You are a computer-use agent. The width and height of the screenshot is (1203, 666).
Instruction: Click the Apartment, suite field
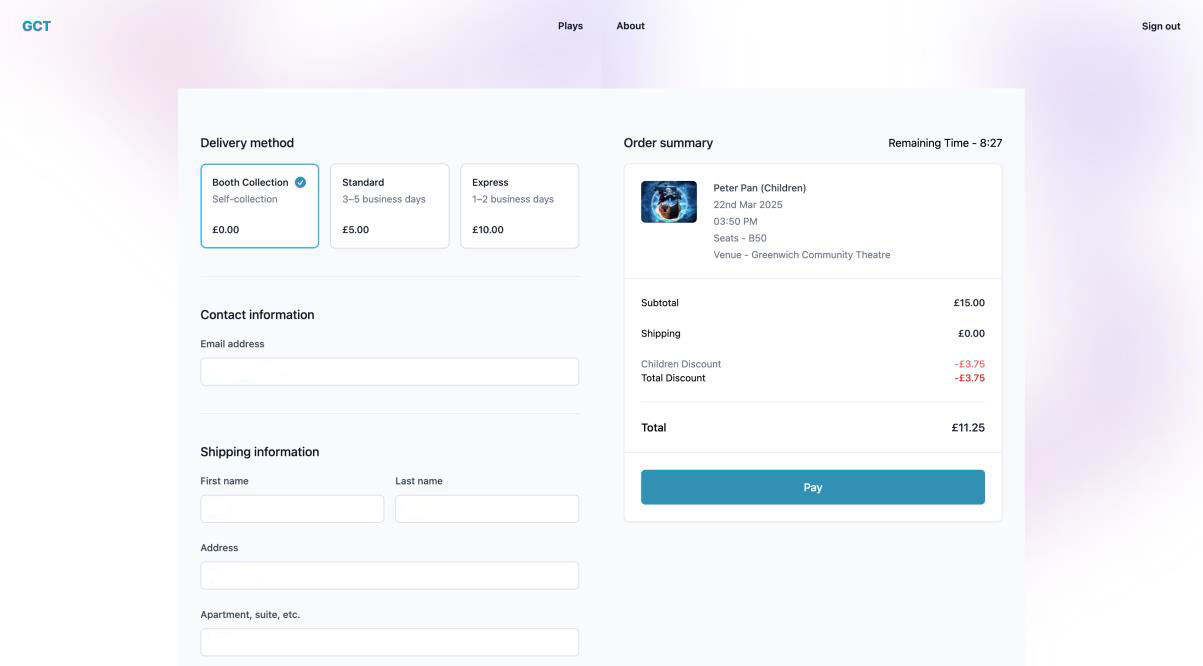[x=389, y=641]
